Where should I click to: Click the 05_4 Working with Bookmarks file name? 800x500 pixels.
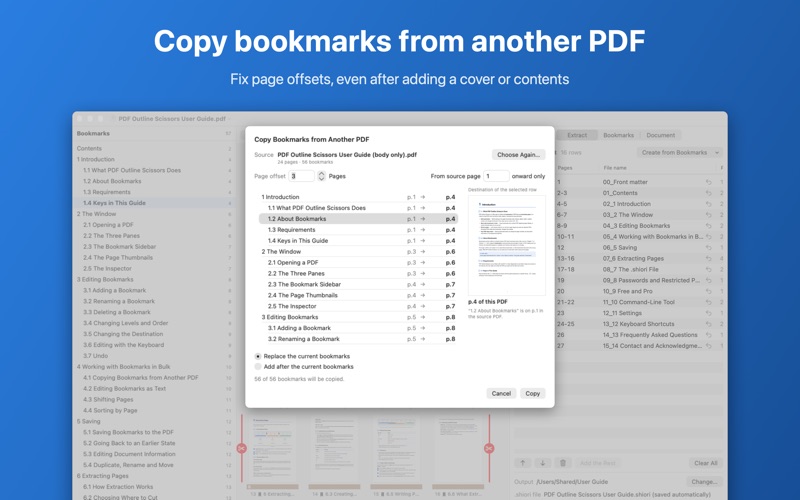653,237
